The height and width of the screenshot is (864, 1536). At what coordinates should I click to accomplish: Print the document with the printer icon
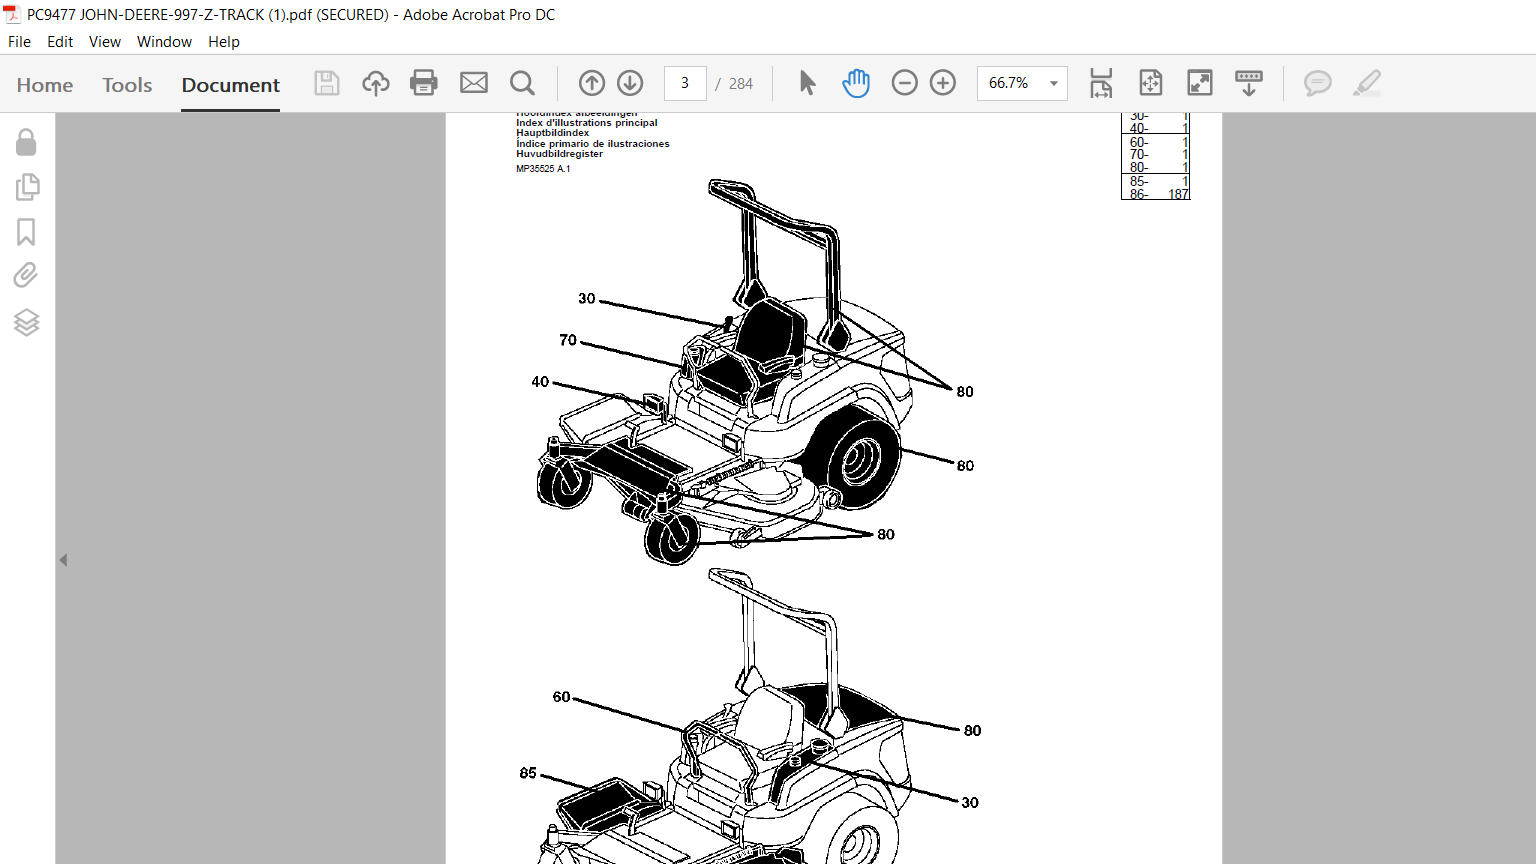coord(424,83)
